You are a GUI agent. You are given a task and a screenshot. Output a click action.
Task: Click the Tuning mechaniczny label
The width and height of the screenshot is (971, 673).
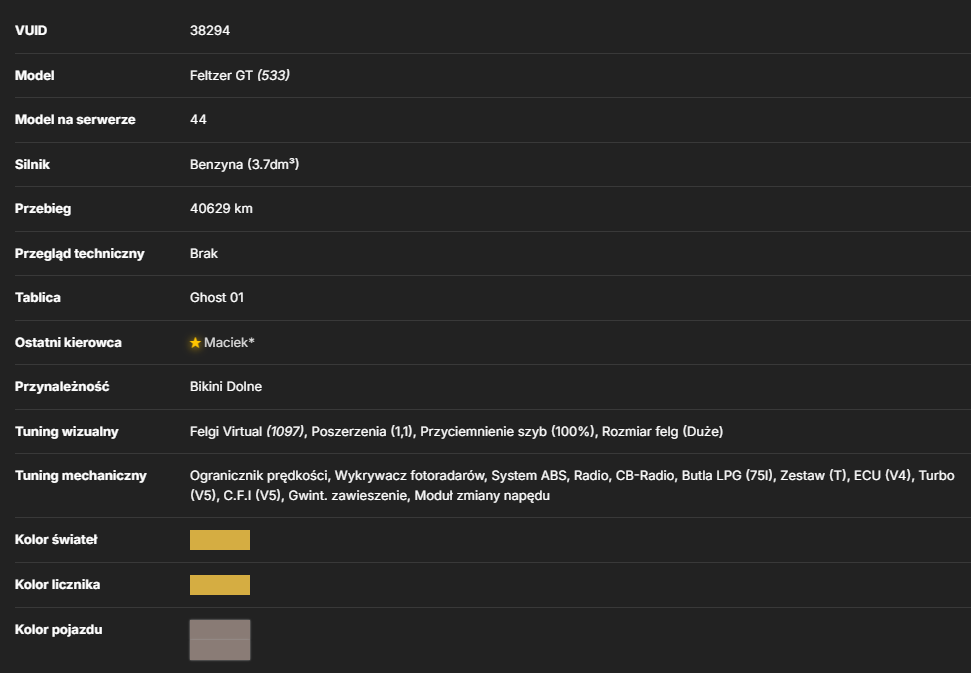[x=81, y=475]
